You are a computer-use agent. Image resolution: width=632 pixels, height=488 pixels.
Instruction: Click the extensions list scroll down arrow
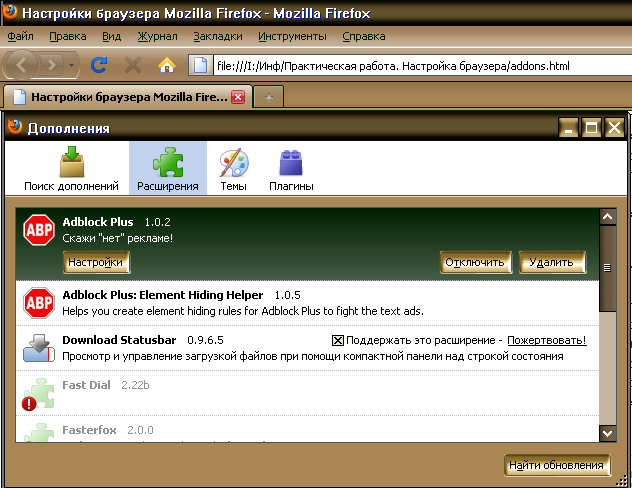click(x=607, y=434)
